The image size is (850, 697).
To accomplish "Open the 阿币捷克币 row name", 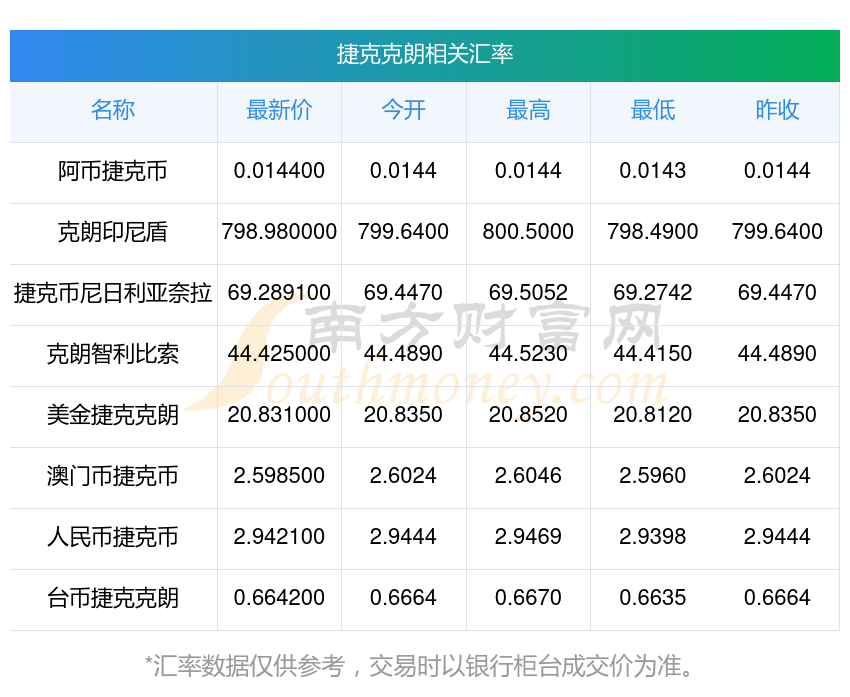I will tap(113, 172).
